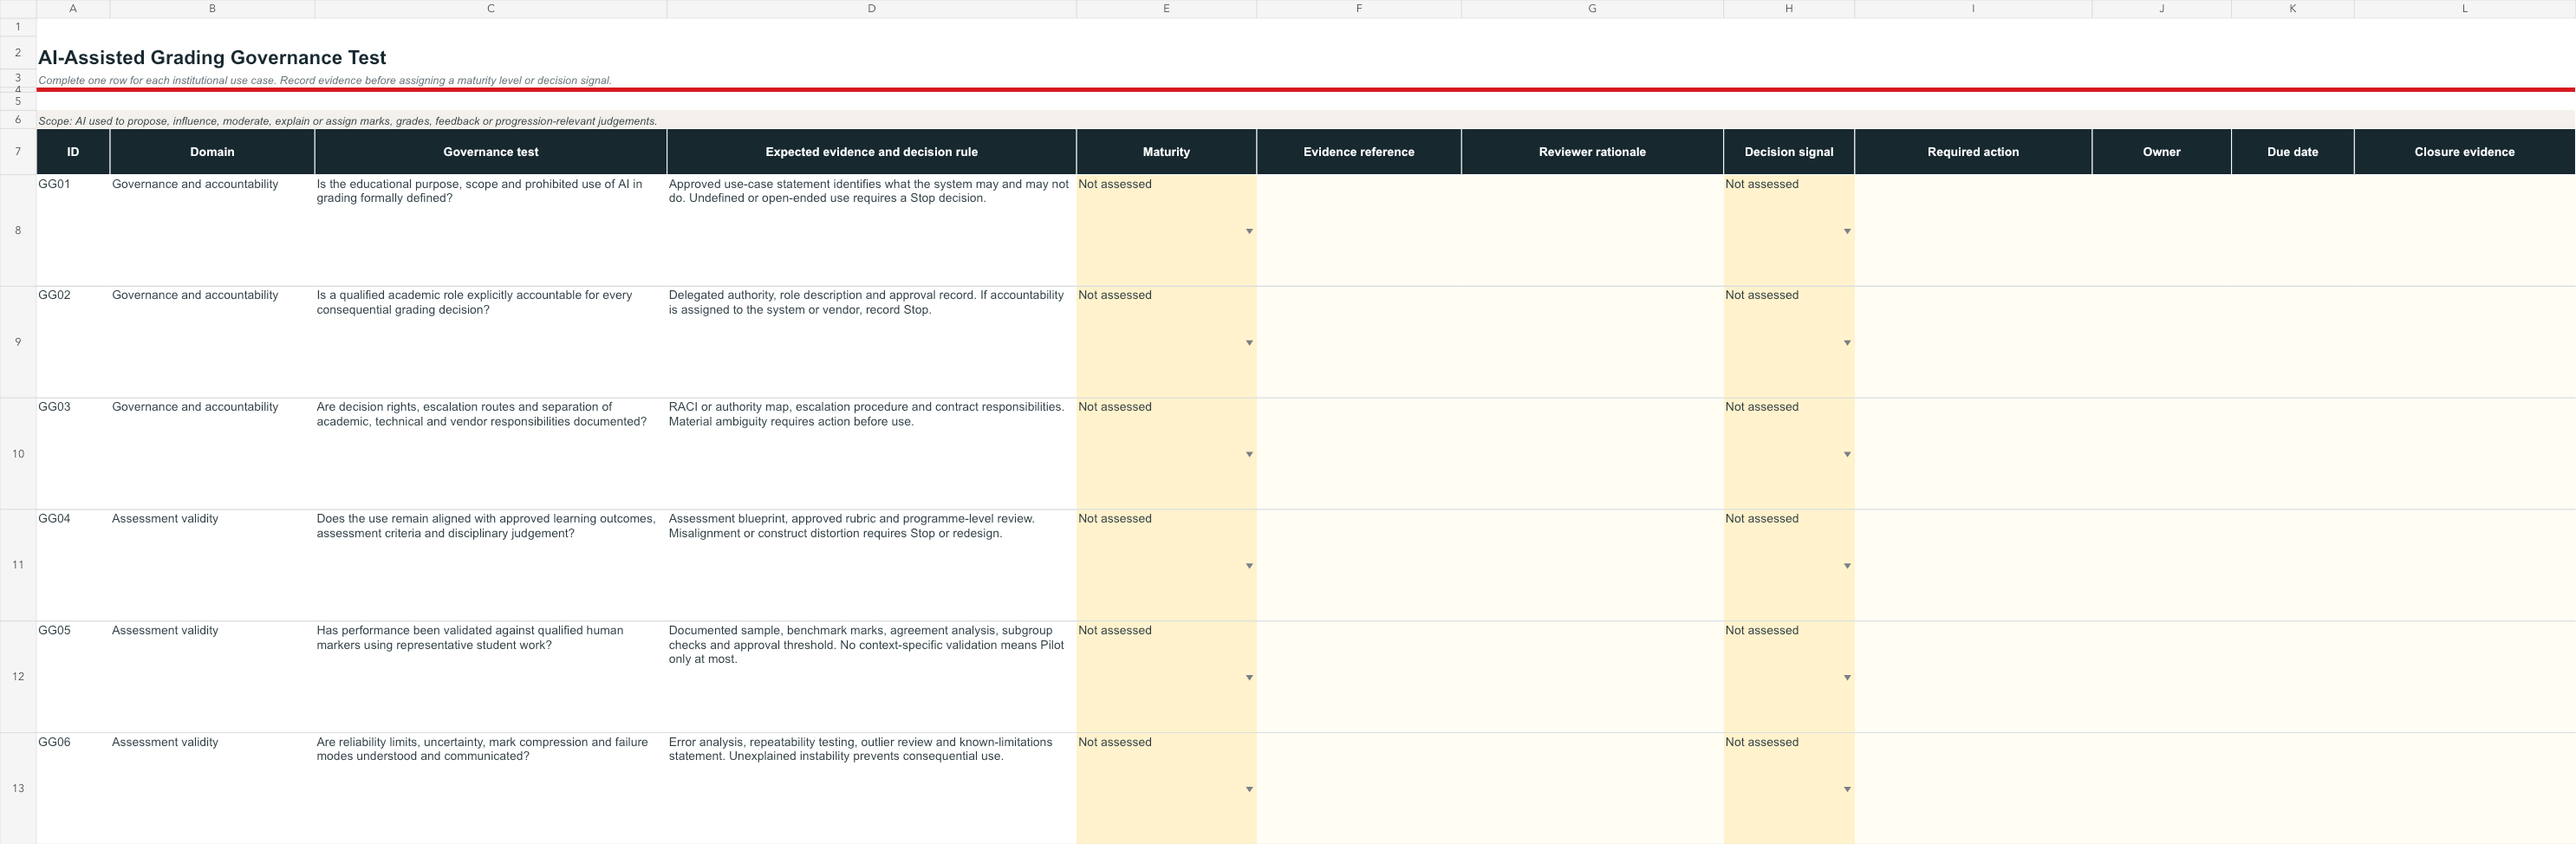Click the GG04 ID cell
2576x844 pixels.
[73, 565]
